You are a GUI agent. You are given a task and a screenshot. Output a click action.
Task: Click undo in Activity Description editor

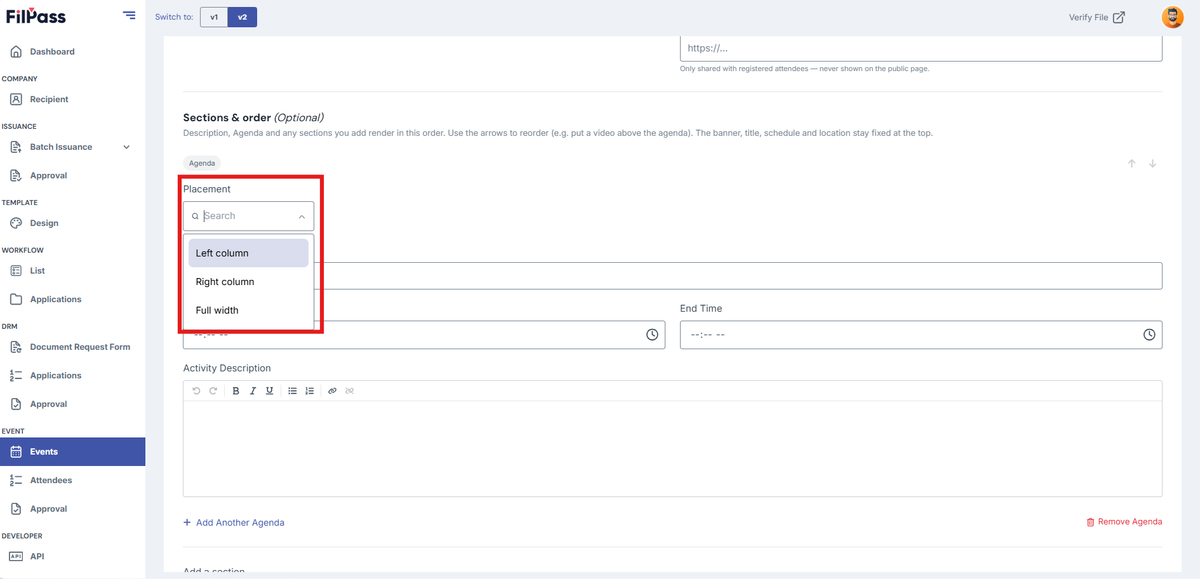coord(196,391)
